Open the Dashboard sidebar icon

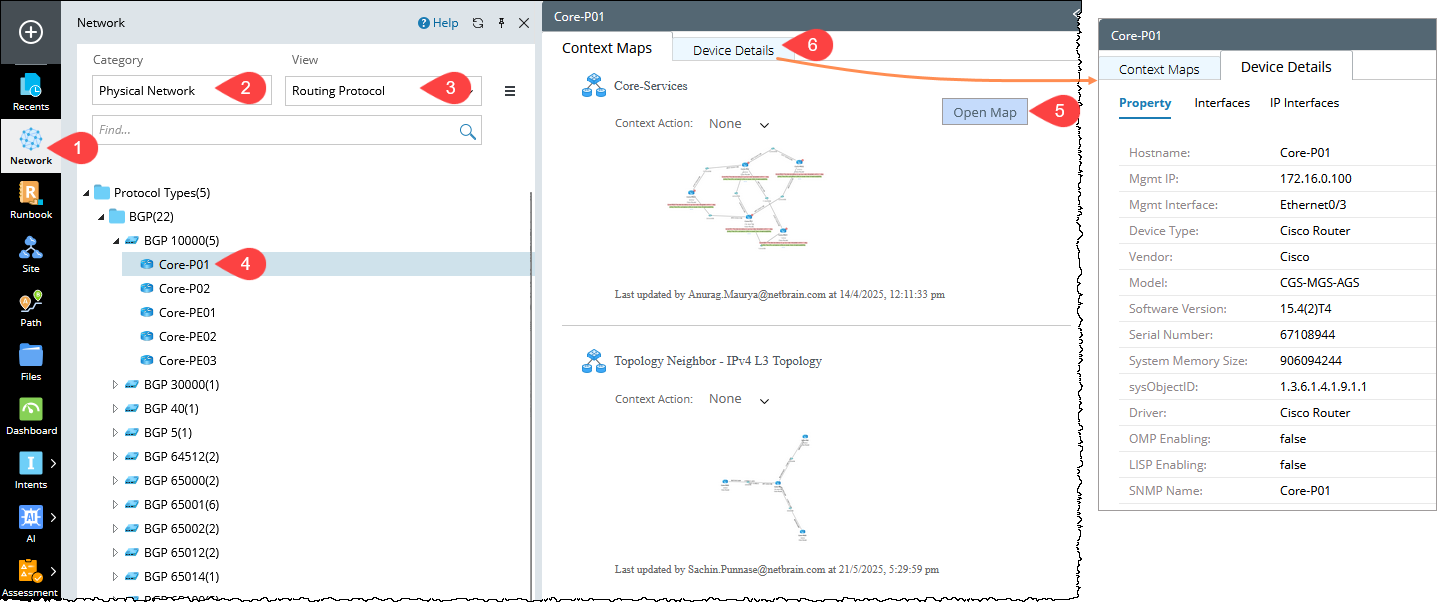coord(31,416)
